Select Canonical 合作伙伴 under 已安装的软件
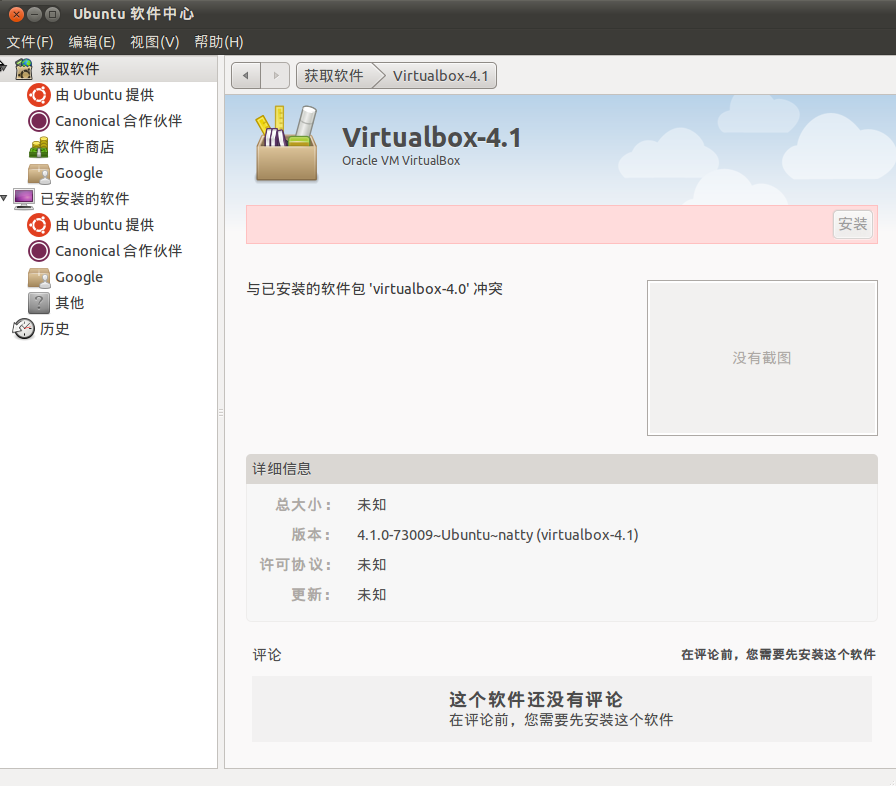The image size is (896, 786). 118,251
